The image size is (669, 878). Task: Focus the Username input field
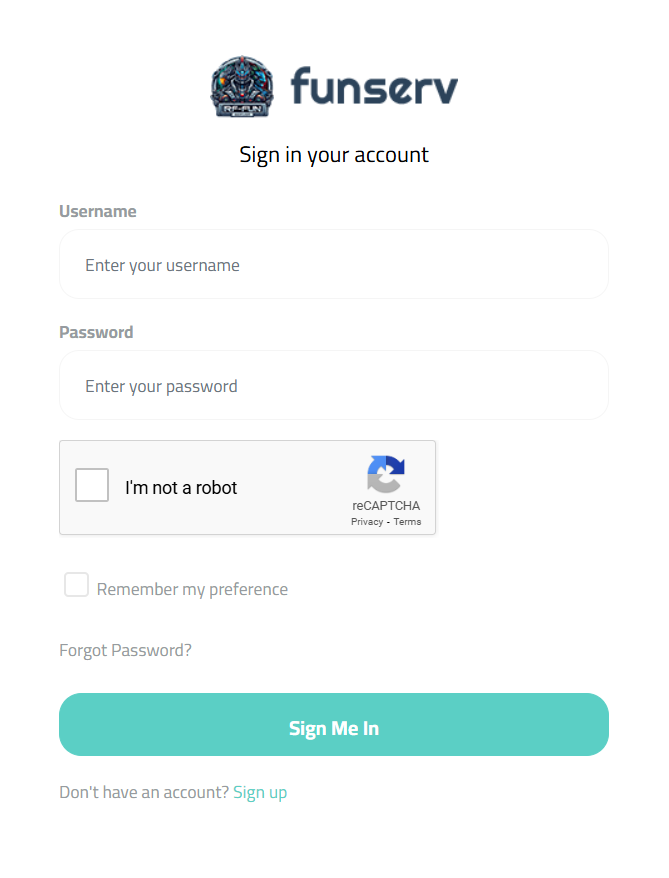tap(334, 264)
